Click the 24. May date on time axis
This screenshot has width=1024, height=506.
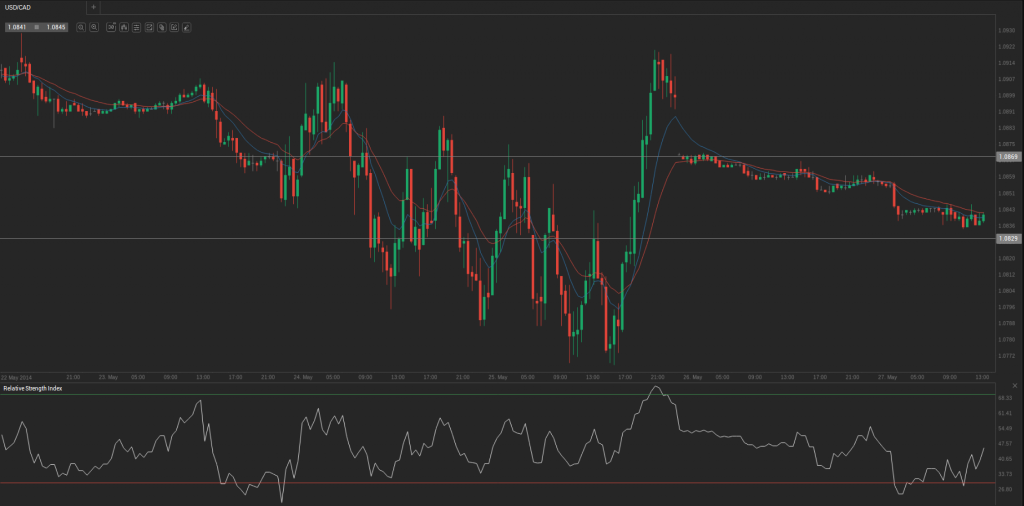301,377
